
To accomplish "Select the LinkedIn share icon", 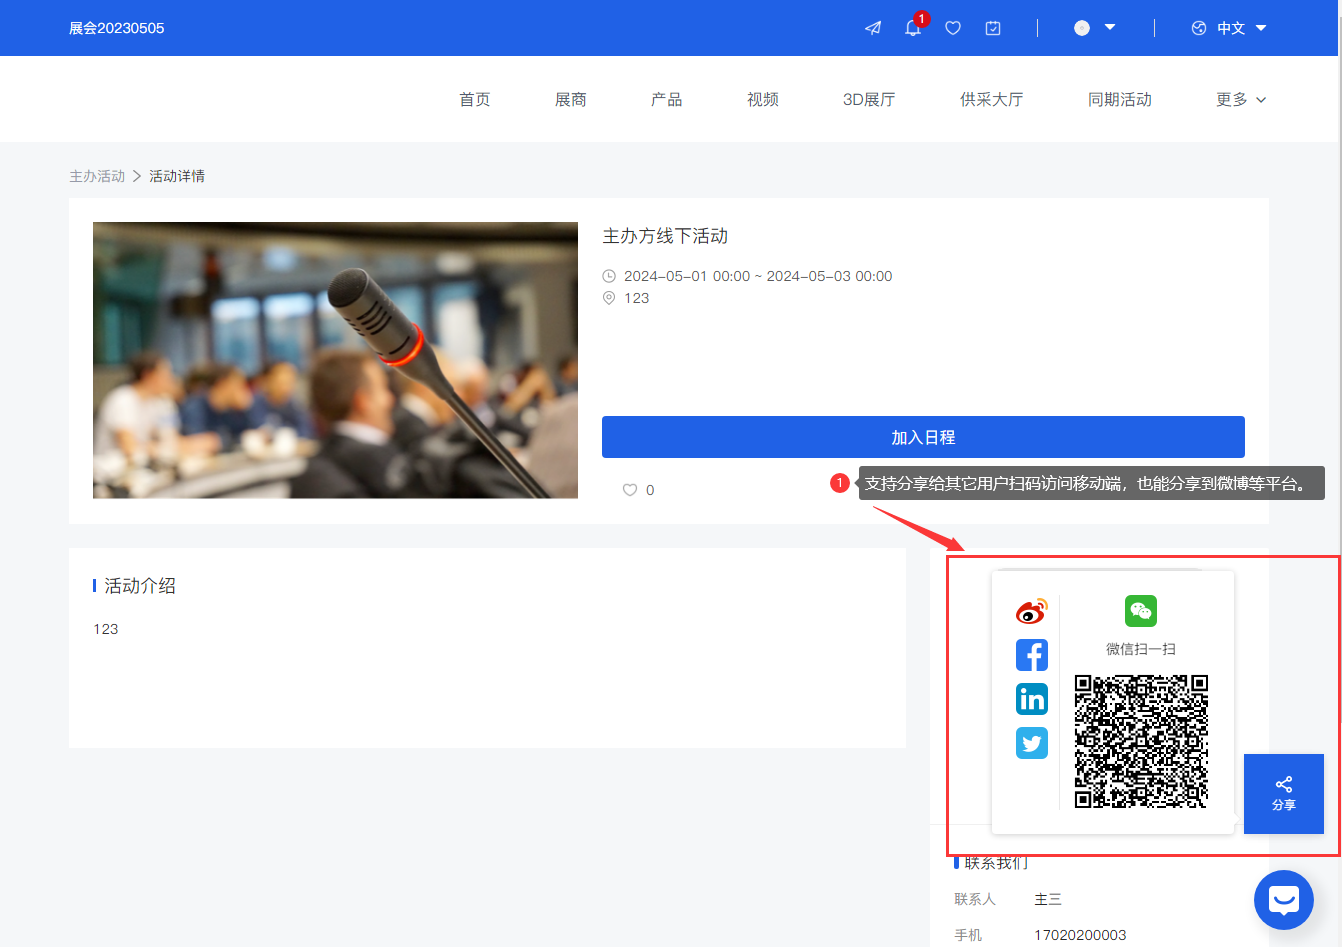I will 1031,699.
